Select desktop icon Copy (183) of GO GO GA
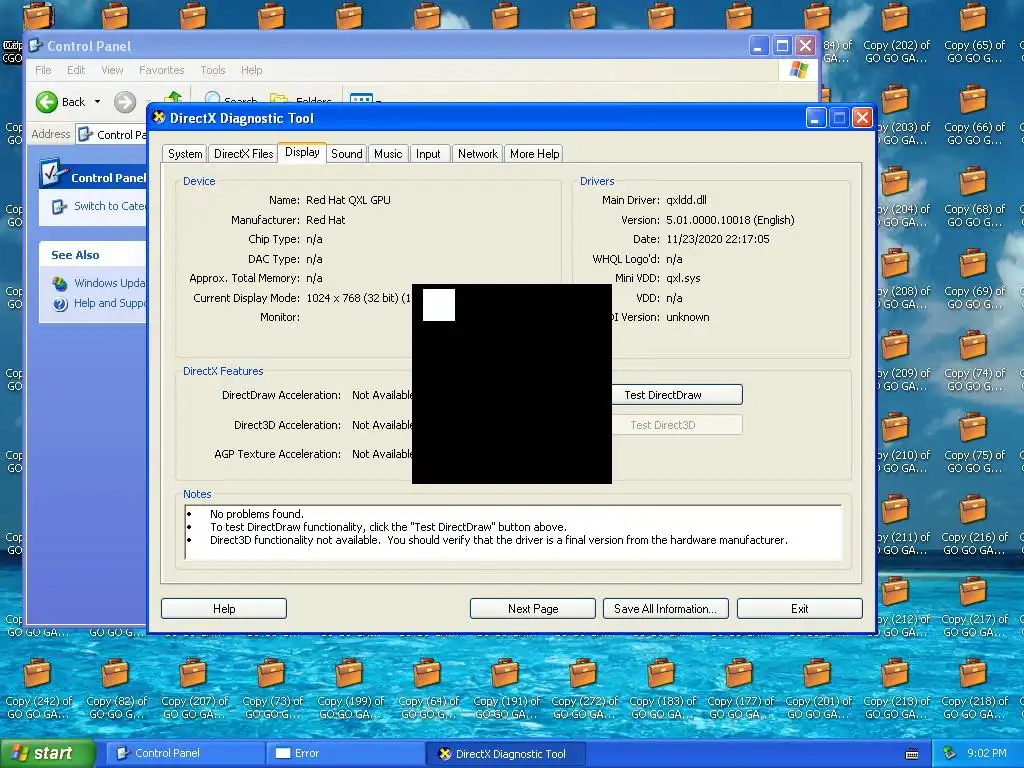This screenshot has height=768, width=1024. [662, 689]
